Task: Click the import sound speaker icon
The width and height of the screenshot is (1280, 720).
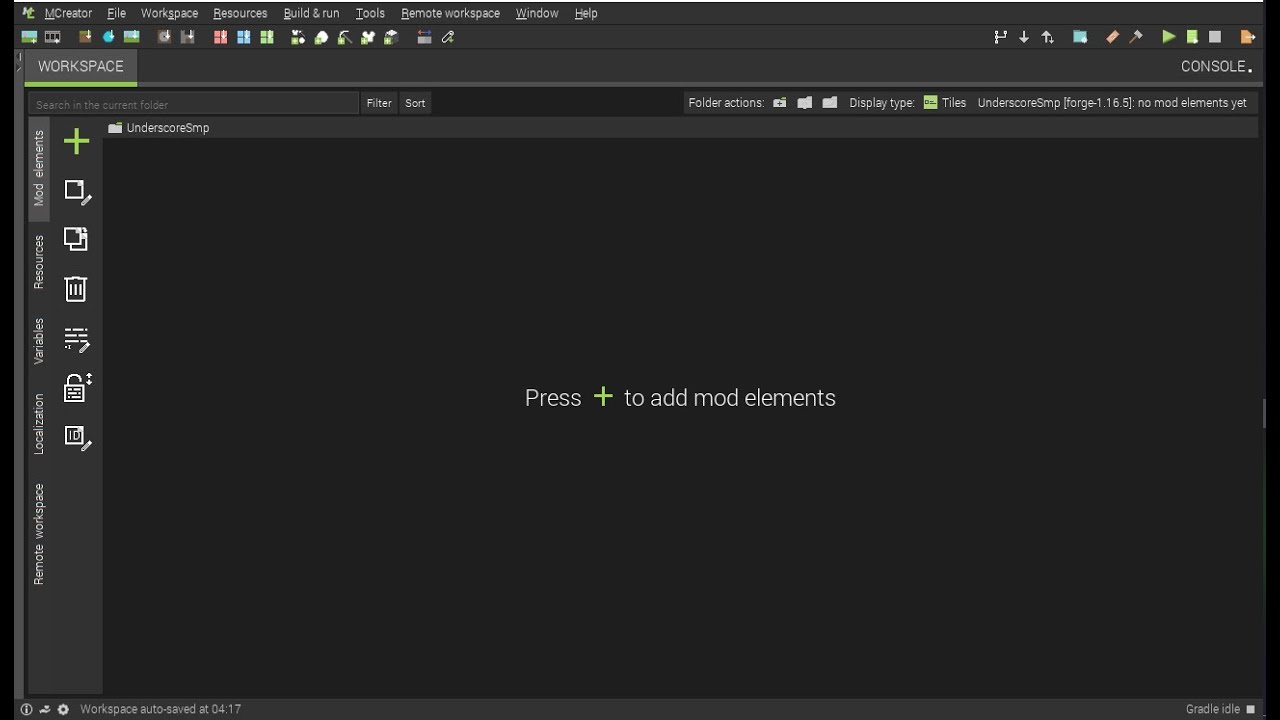Action: click(x=164, y=37)
